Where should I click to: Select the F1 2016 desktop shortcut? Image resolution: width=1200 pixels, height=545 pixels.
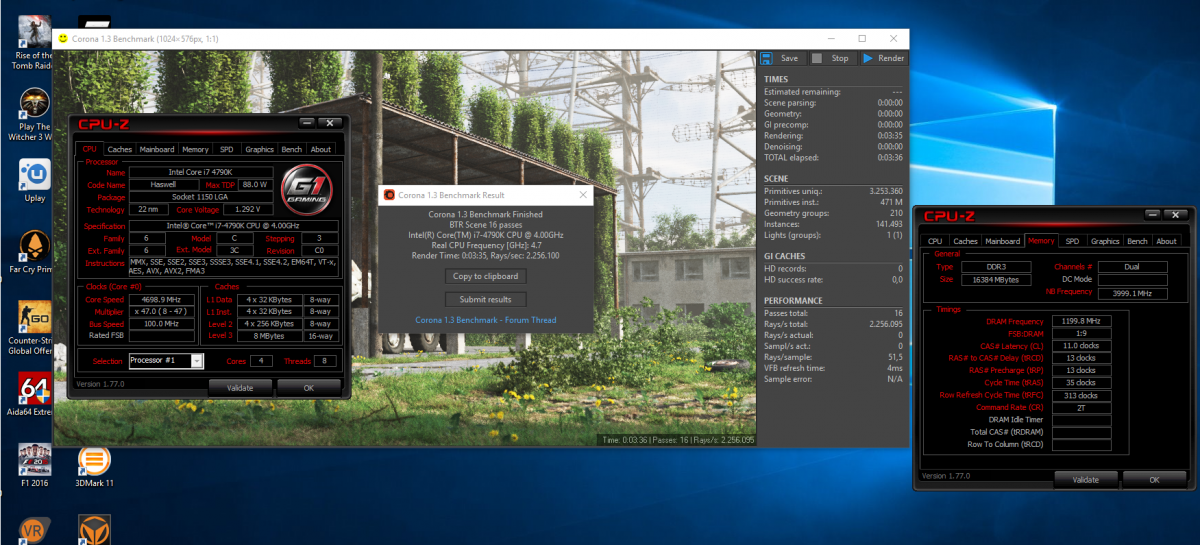[x=35, y=465]
